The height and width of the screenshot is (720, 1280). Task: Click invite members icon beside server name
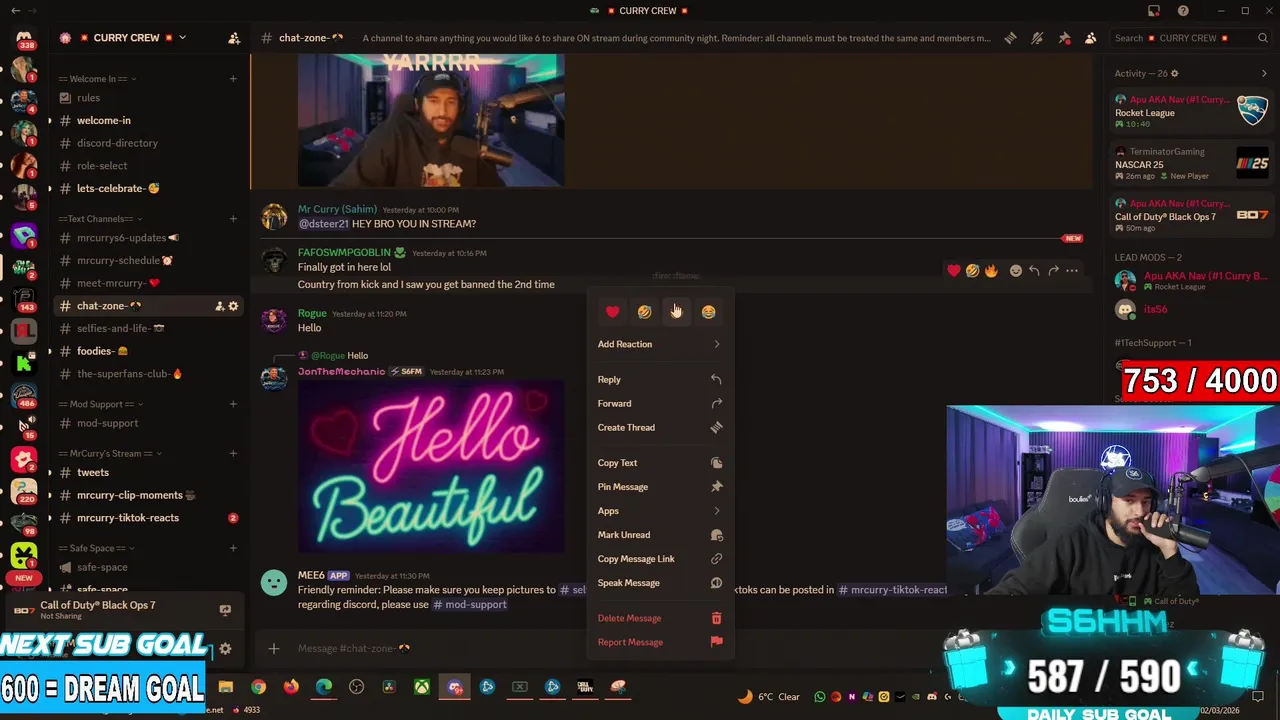click(x=234, y=38)
